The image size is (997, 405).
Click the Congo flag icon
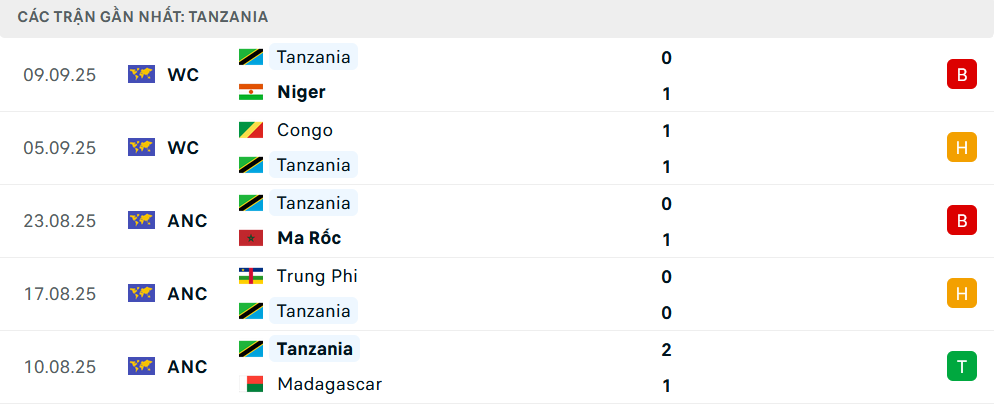(250, 130)
